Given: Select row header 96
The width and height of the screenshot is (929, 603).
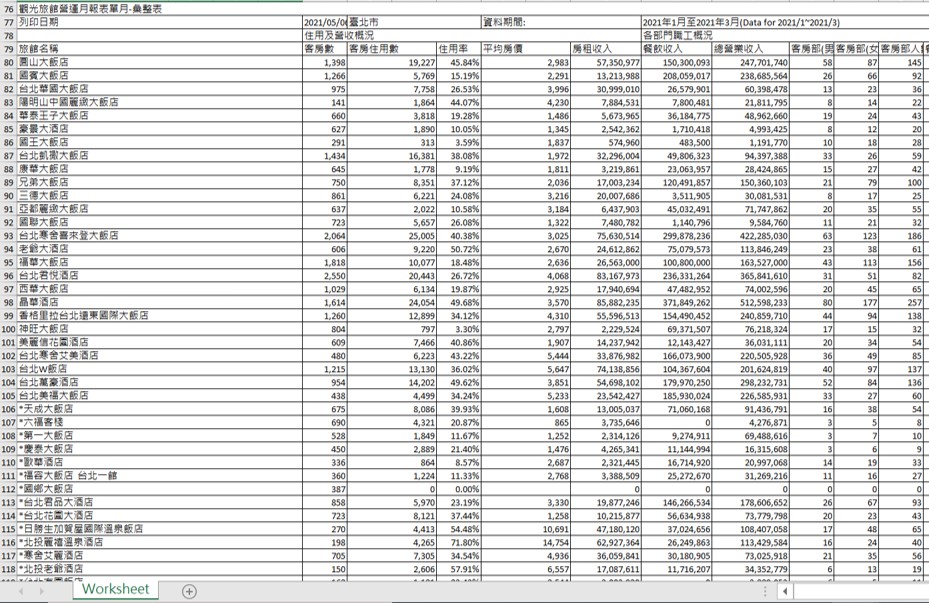Looking at the screenshot, I should pyautogui.click(x=8, y=275).
